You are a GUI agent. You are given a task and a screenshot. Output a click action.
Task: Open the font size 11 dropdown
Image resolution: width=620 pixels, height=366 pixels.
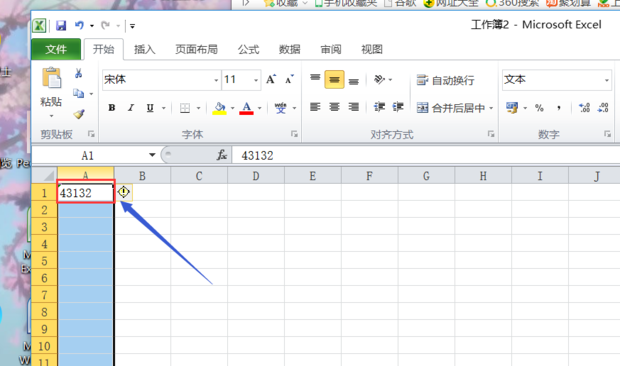pyautogui.click(x=256, y=80)
